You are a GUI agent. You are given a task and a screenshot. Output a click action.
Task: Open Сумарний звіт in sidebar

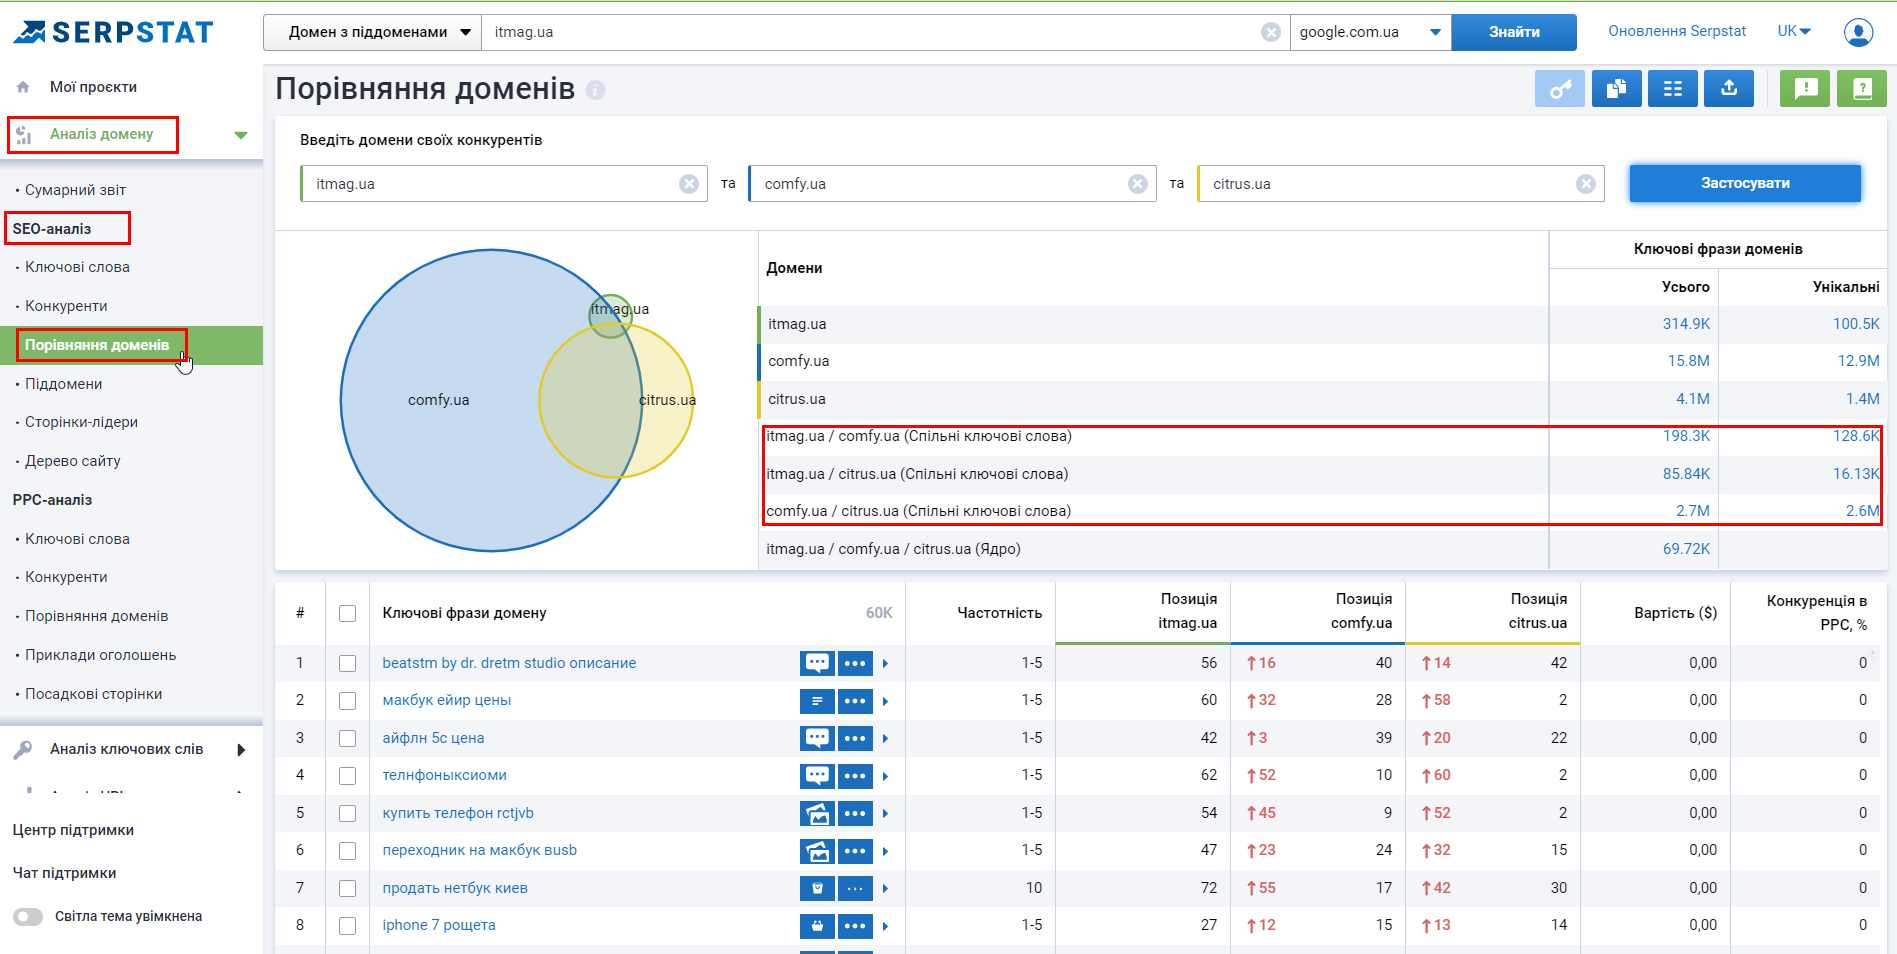tap(75, 190)
